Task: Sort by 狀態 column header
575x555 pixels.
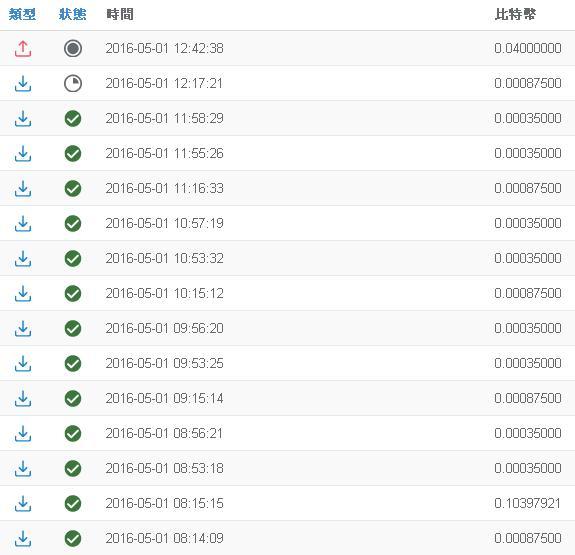Action: (x=73, y=15)
